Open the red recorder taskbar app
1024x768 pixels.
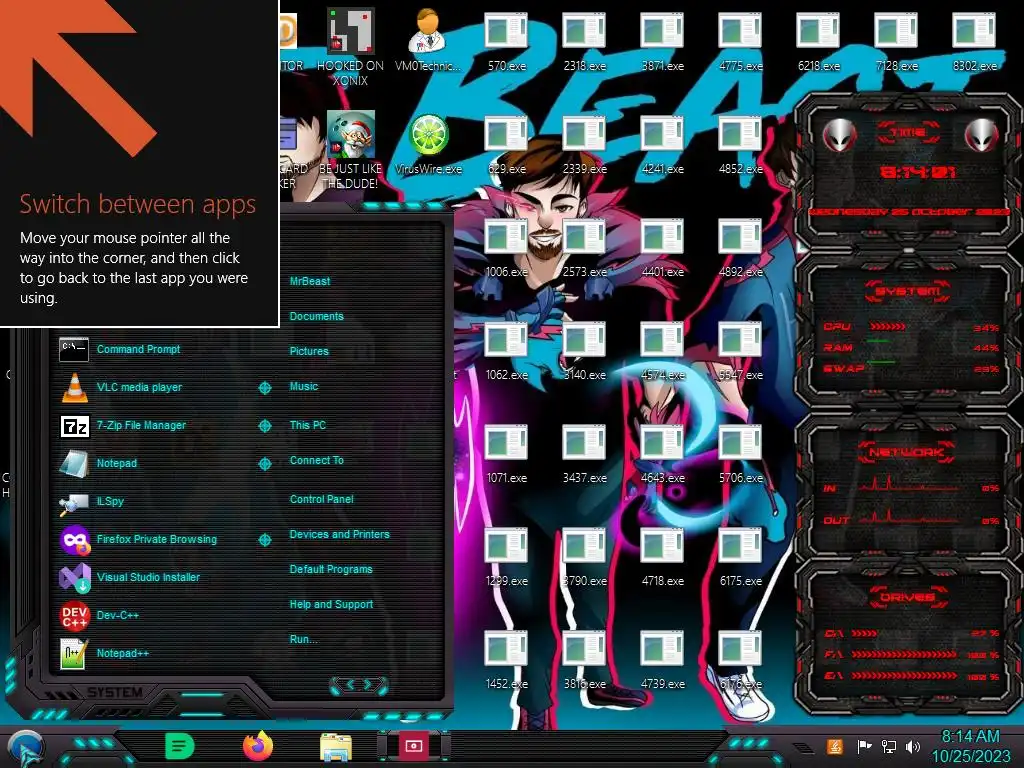pos(413,746)
